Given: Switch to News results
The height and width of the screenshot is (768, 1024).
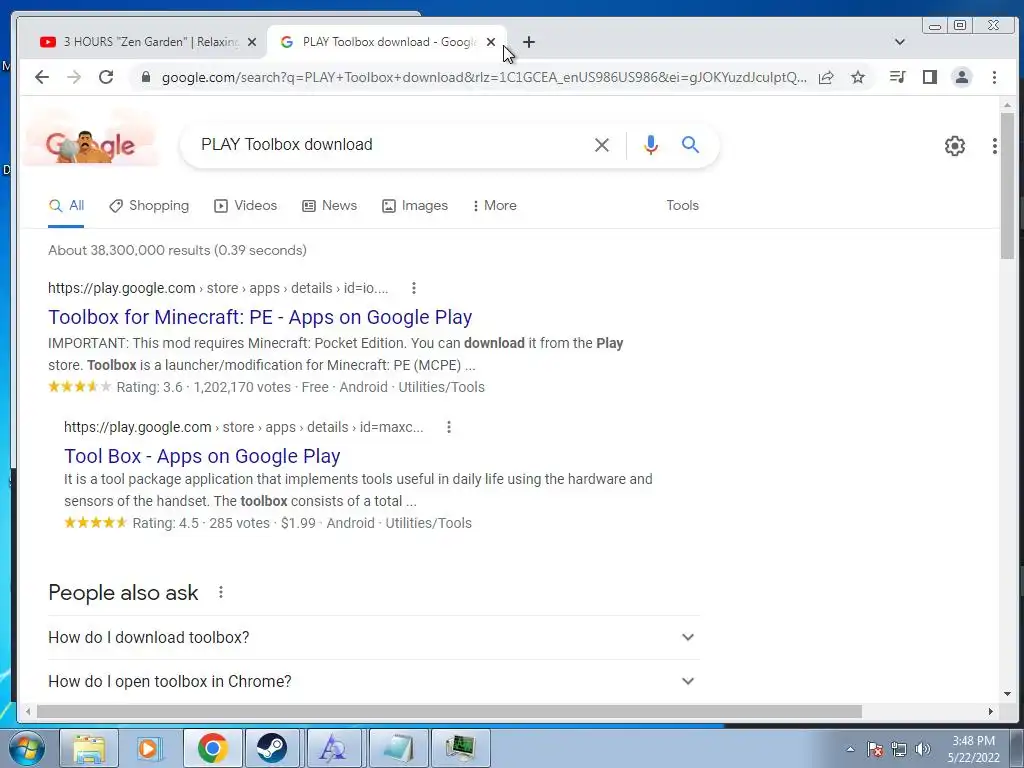Looking at the screenshot, I should pos(329,206).
